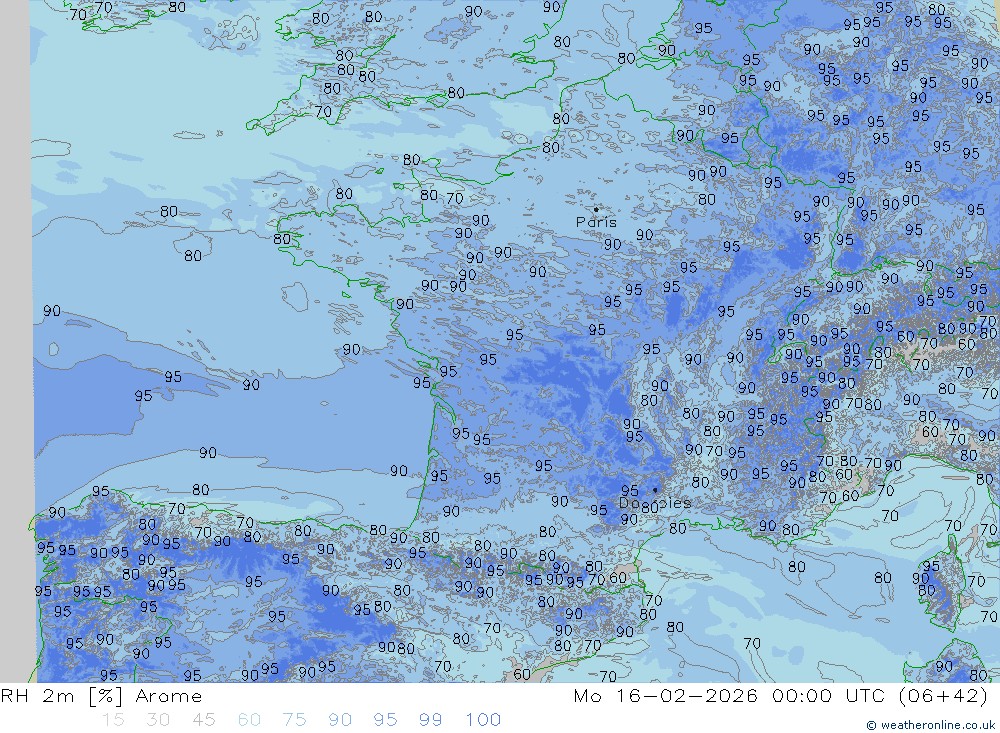Select the 60 value in the legend scale
Screen dimensions: 1000x733
(249, 720)
